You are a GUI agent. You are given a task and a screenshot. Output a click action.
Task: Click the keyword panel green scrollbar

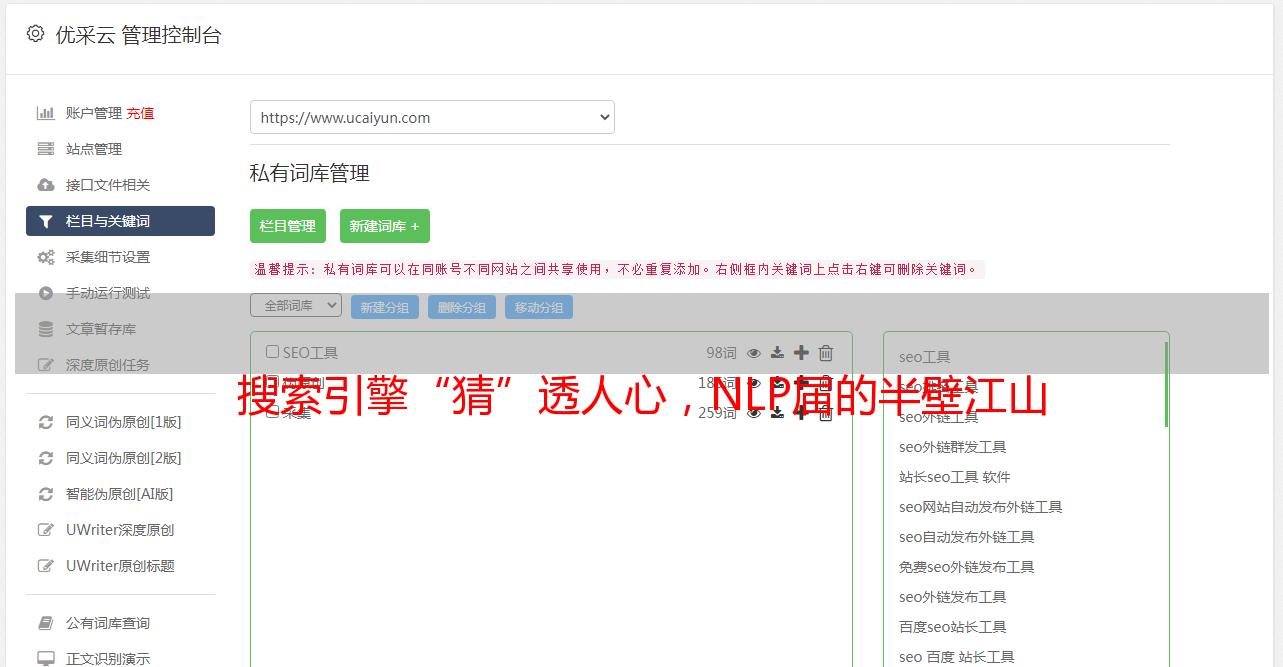tap(1166, 385)
